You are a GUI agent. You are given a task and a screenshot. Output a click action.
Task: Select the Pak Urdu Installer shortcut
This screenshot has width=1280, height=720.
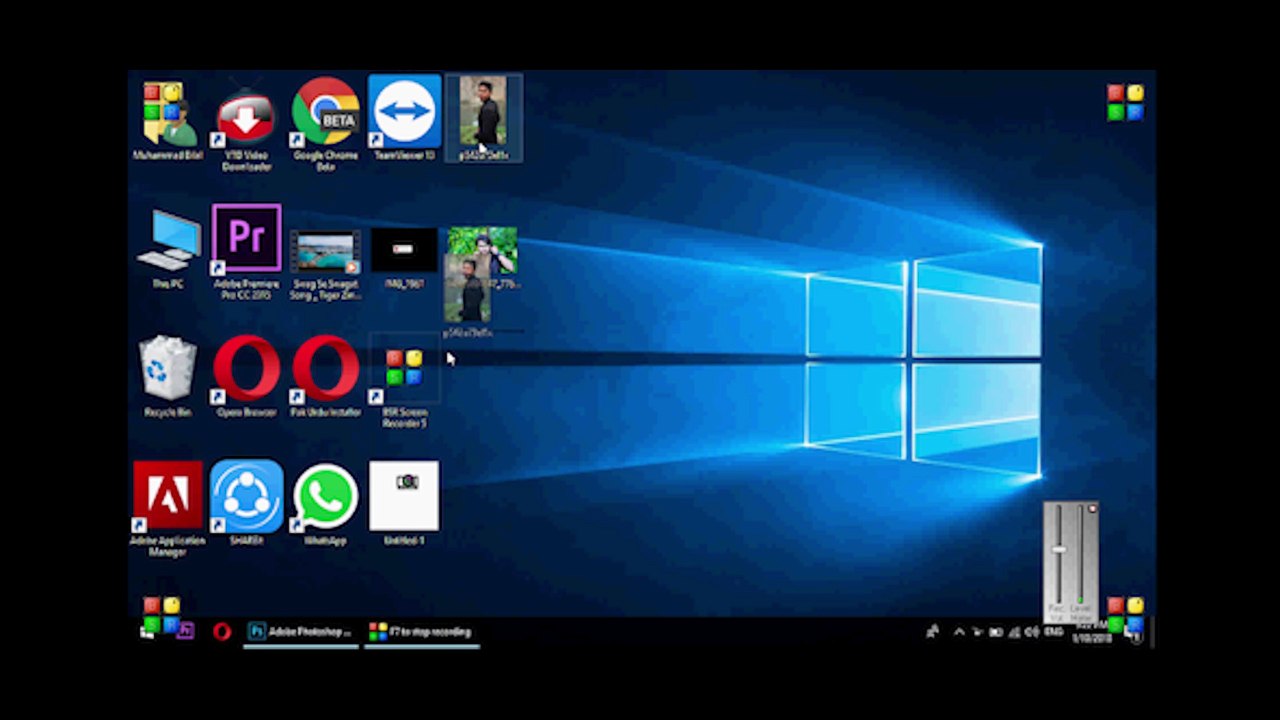click(x=325, y=377)
